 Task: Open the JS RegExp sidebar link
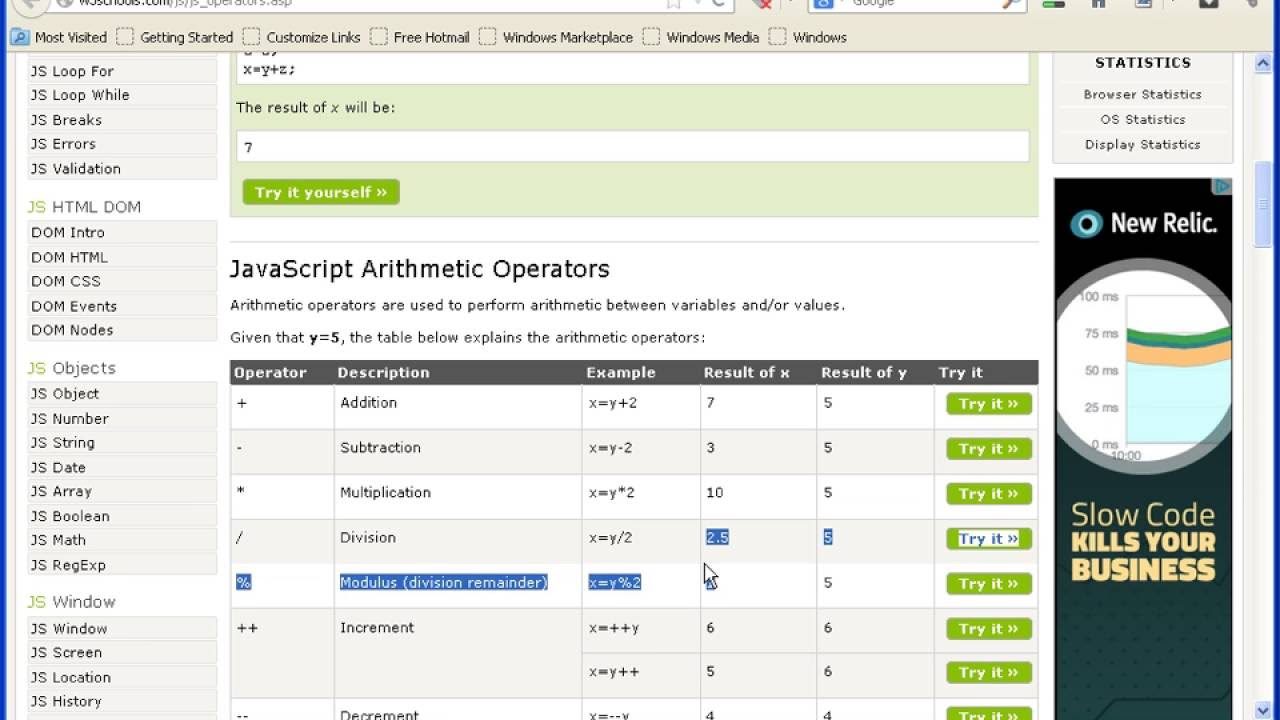click(x=122, y=566)
